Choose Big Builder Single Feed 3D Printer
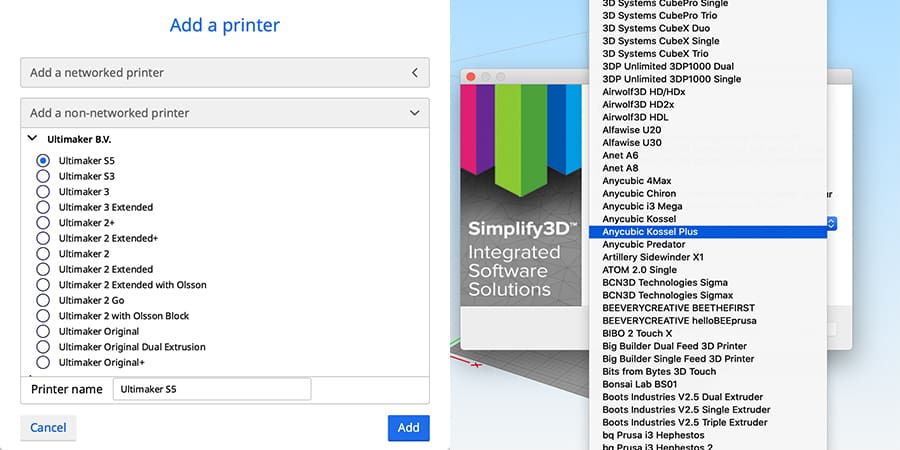Image resolution: width=900 pixels, height=450 pixels. coord(708,359)
